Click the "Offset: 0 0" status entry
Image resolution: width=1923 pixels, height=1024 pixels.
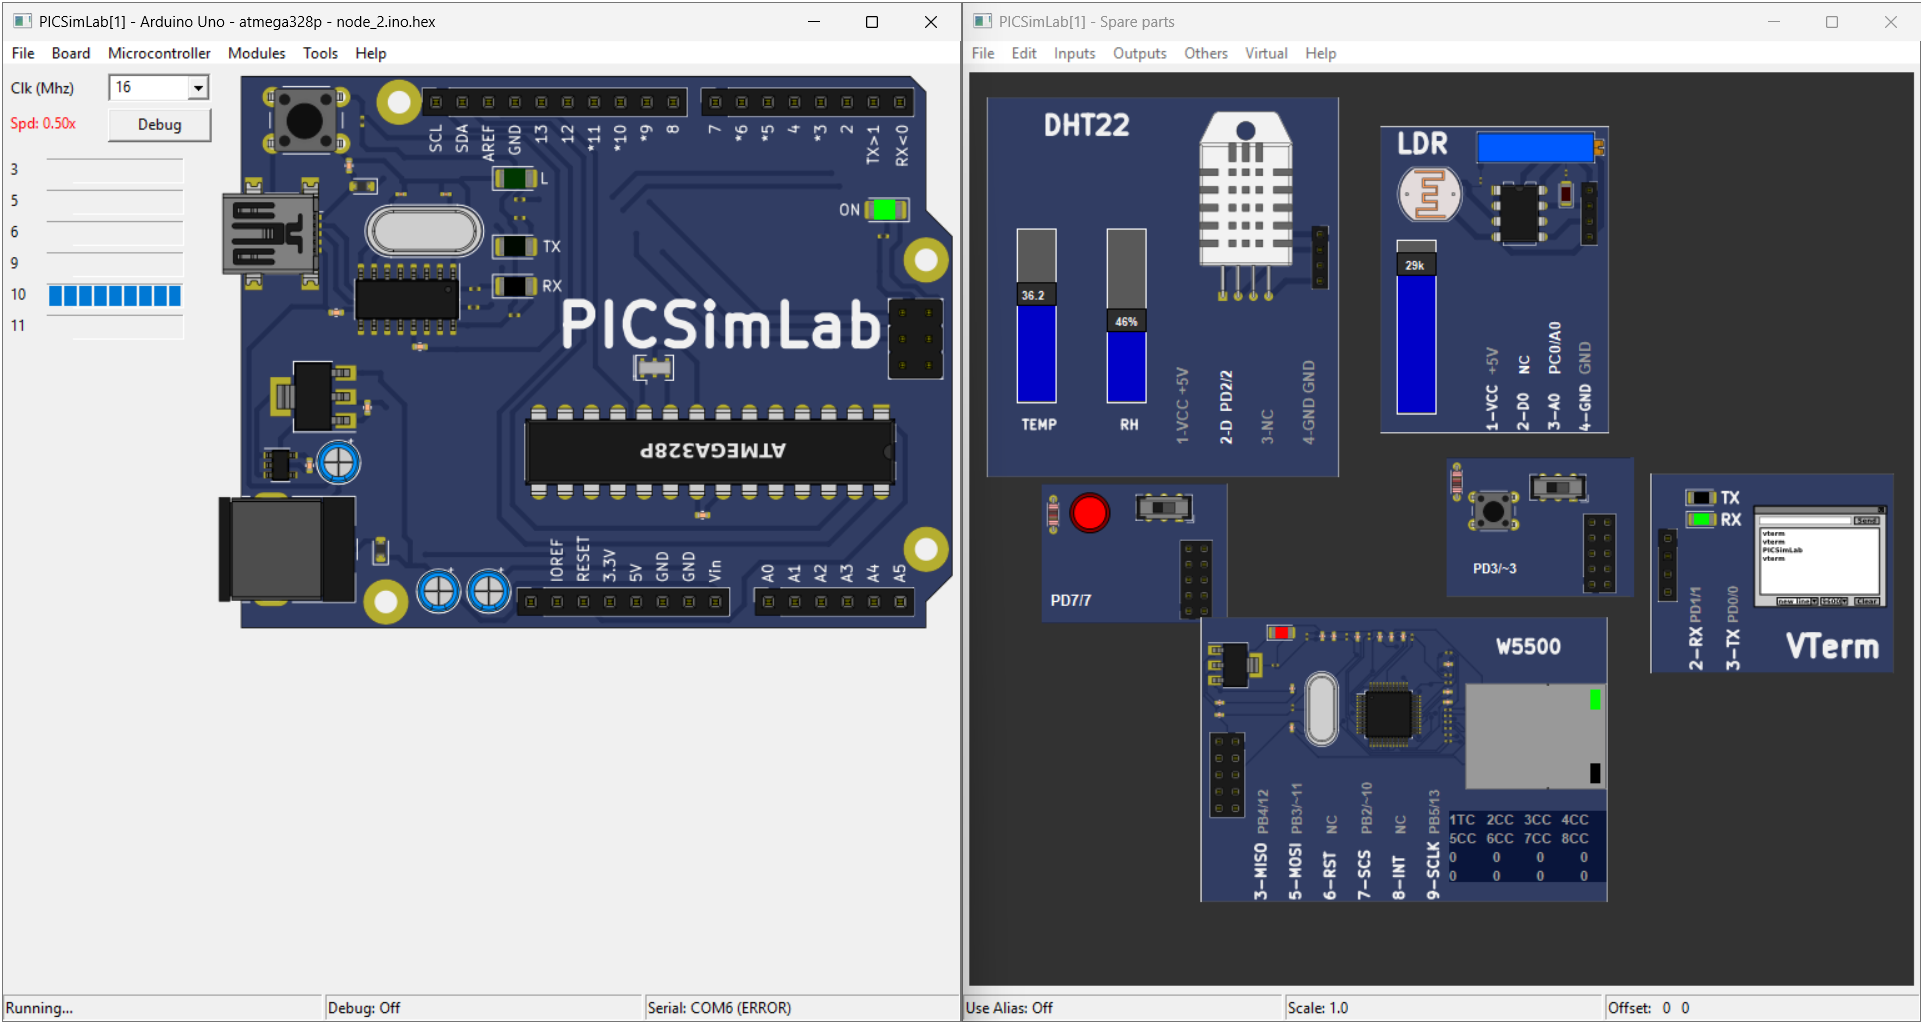[1649, 1008]
